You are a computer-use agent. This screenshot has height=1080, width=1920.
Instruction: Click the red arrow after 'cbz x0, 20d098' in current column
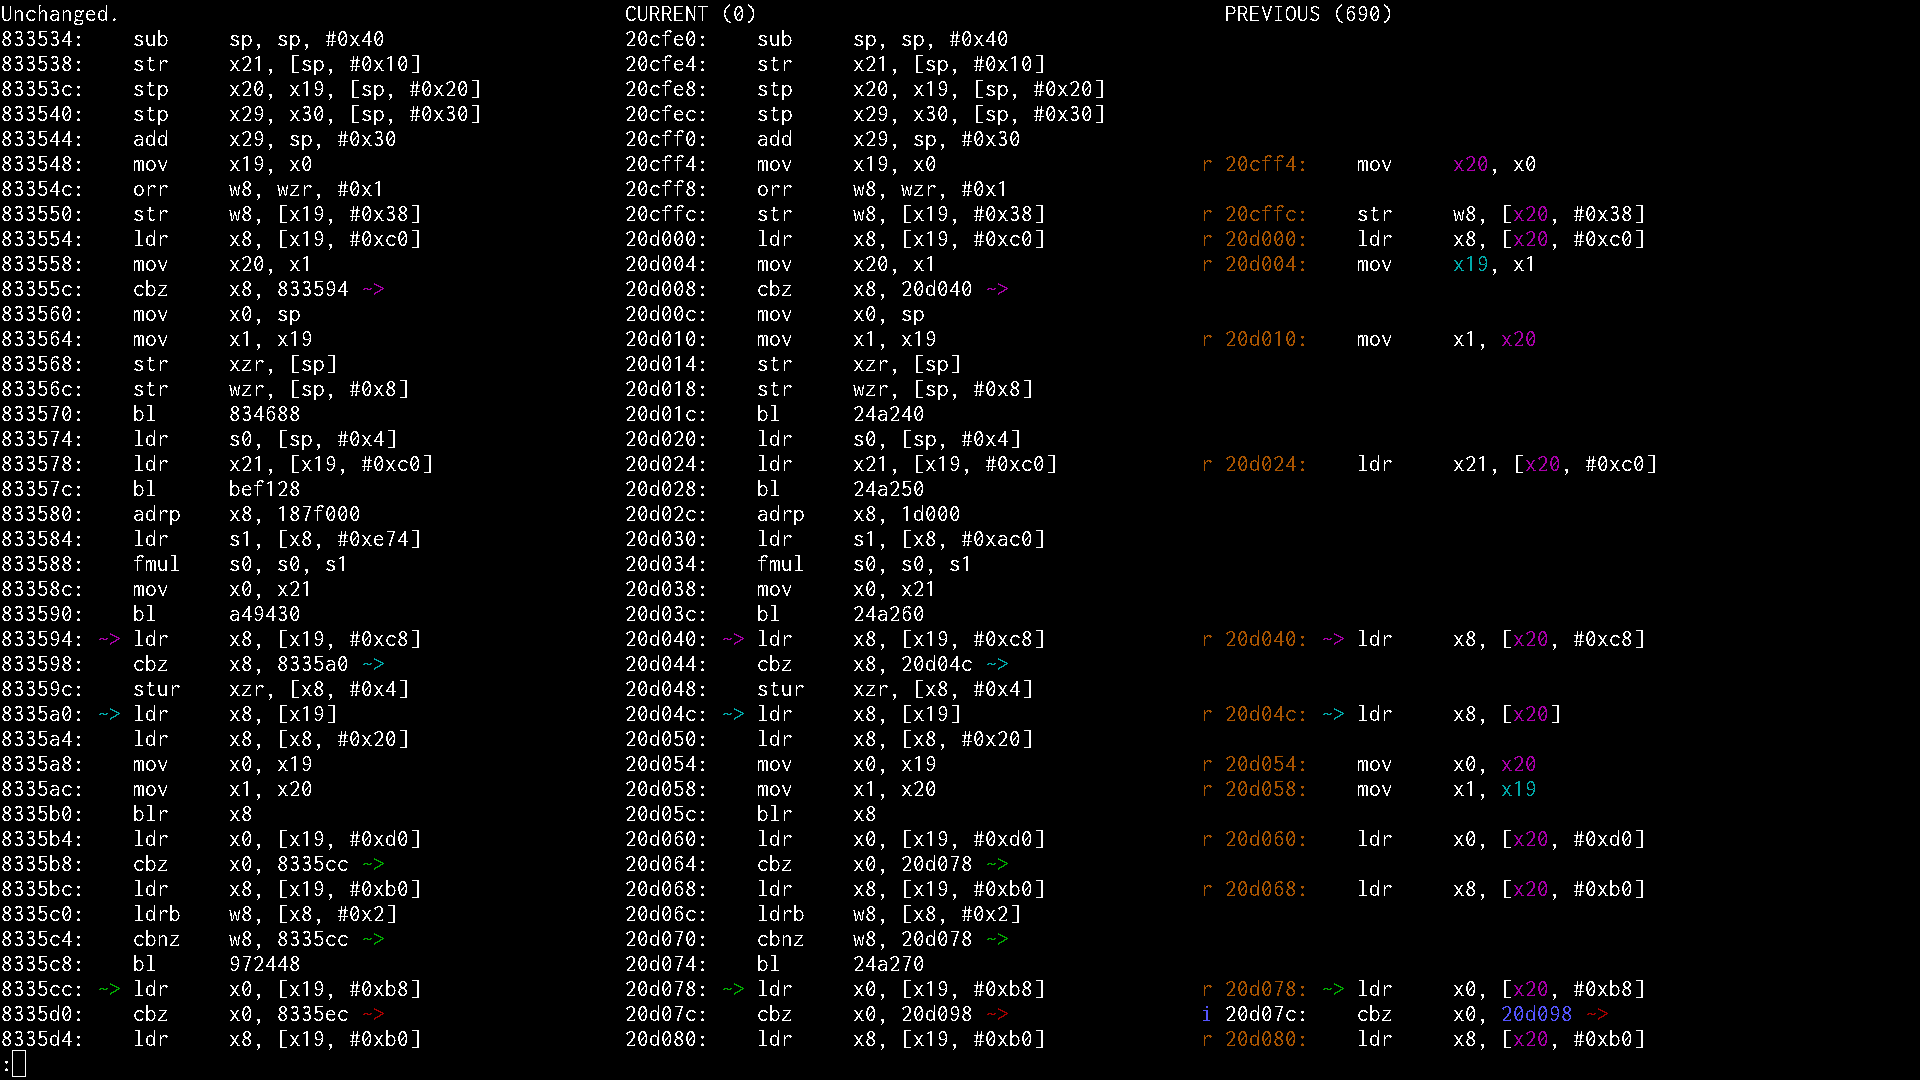[997, 1014]
